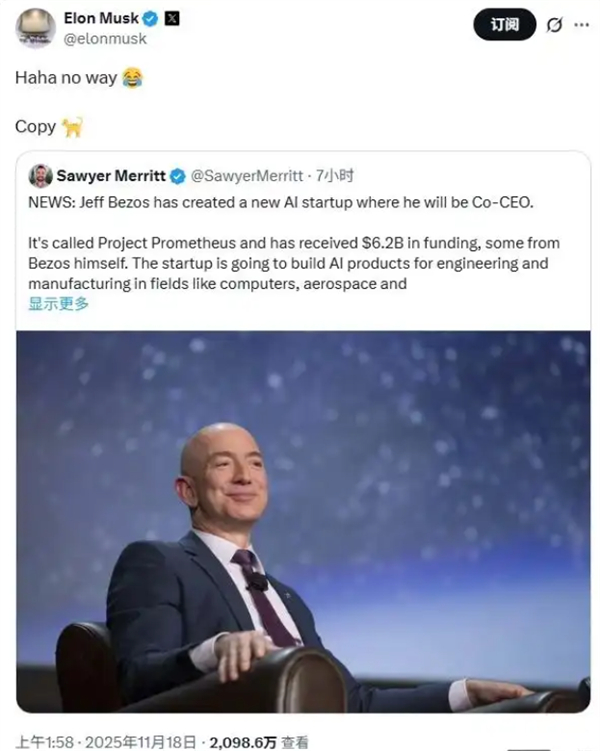The width and height of the screenshot is (600, 751).
Task: Click the X affiliate badge next to Elon Musk
Action: click(172, 19)
